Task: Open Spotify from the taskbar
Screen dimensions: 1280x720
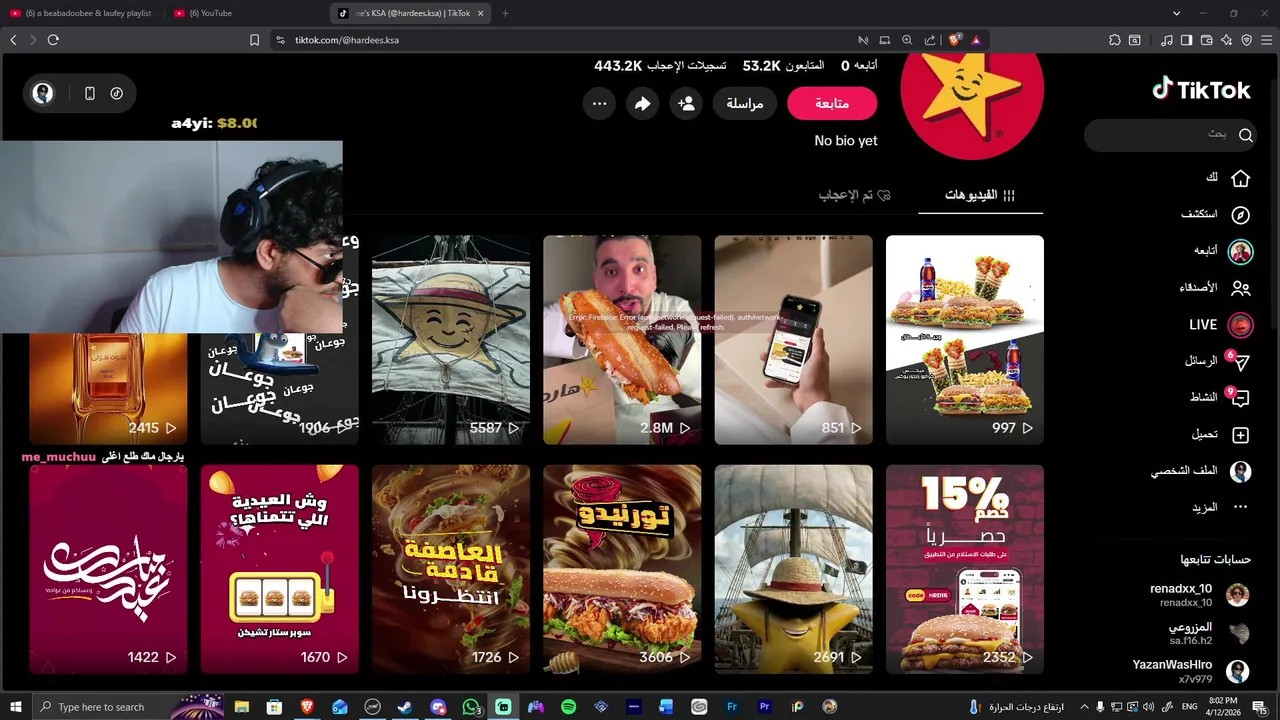Action: [x=568, y=707]
